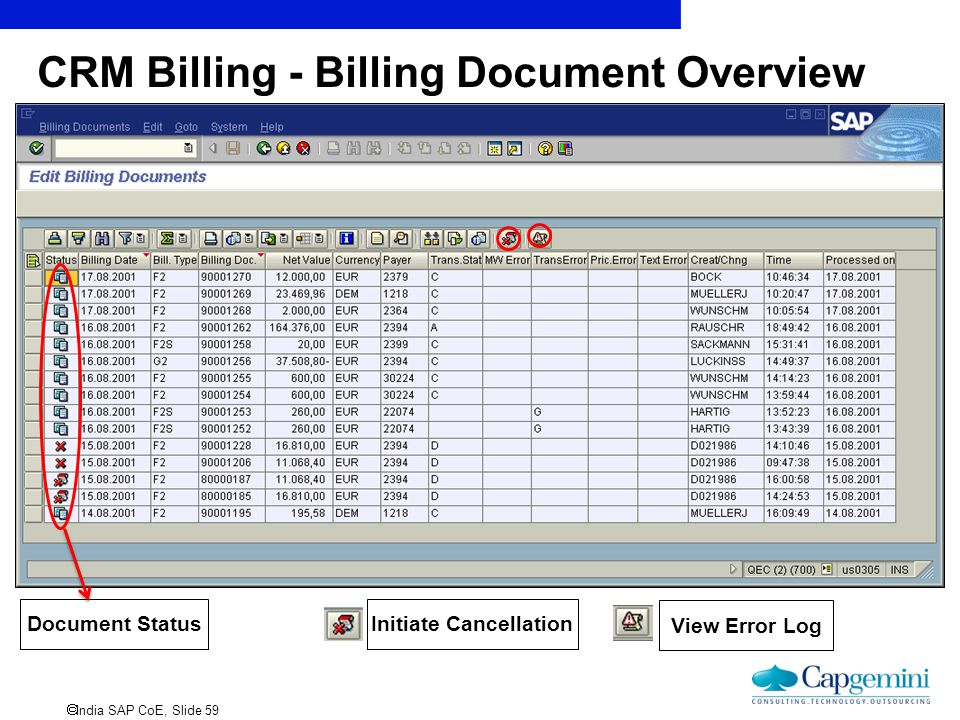Screen dimensions: 960x720
Task: Click the Billing Doc. column header
Action: point(232,260)
